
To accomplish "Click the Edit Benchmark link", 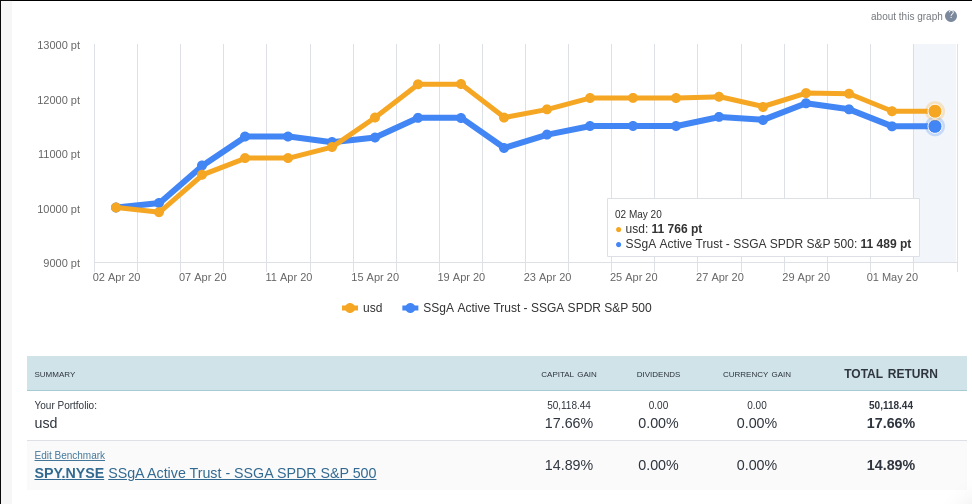I will [69, 455].
